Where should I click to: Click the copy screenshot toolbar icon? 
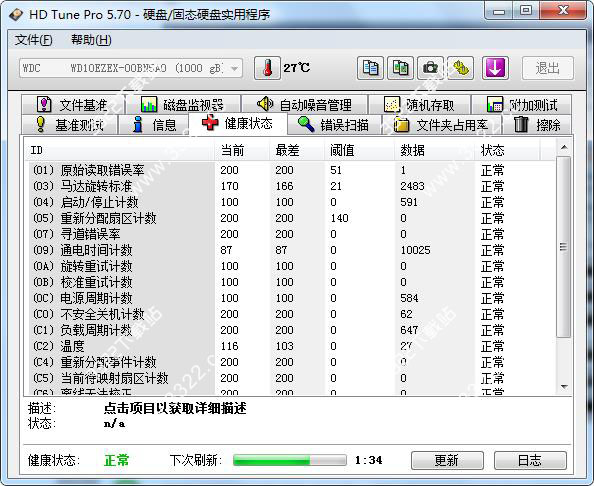pos(400,68)
